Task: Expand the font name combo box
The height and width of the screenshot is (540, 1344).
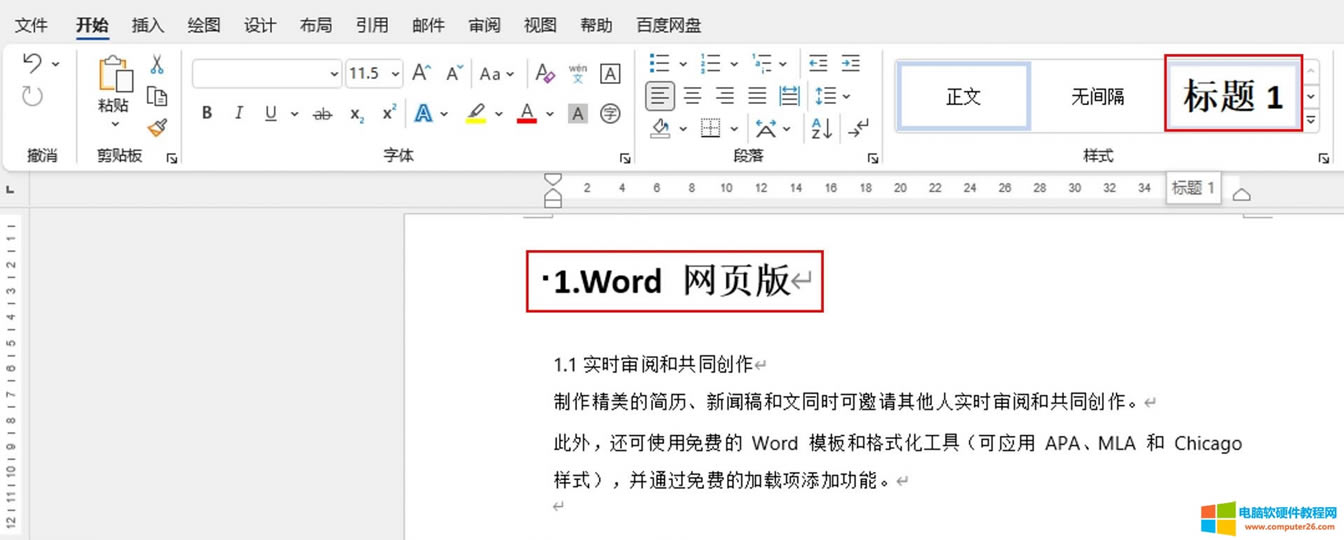Action: pos(334,74)
